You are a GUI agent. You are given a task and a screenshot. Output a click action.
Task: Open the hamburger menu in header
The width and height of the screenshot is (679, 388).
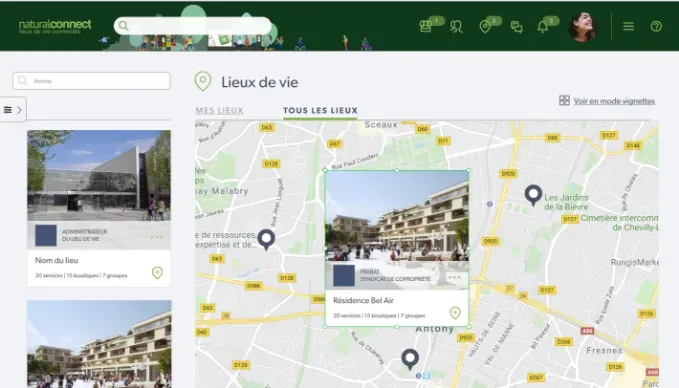[628, 26]
